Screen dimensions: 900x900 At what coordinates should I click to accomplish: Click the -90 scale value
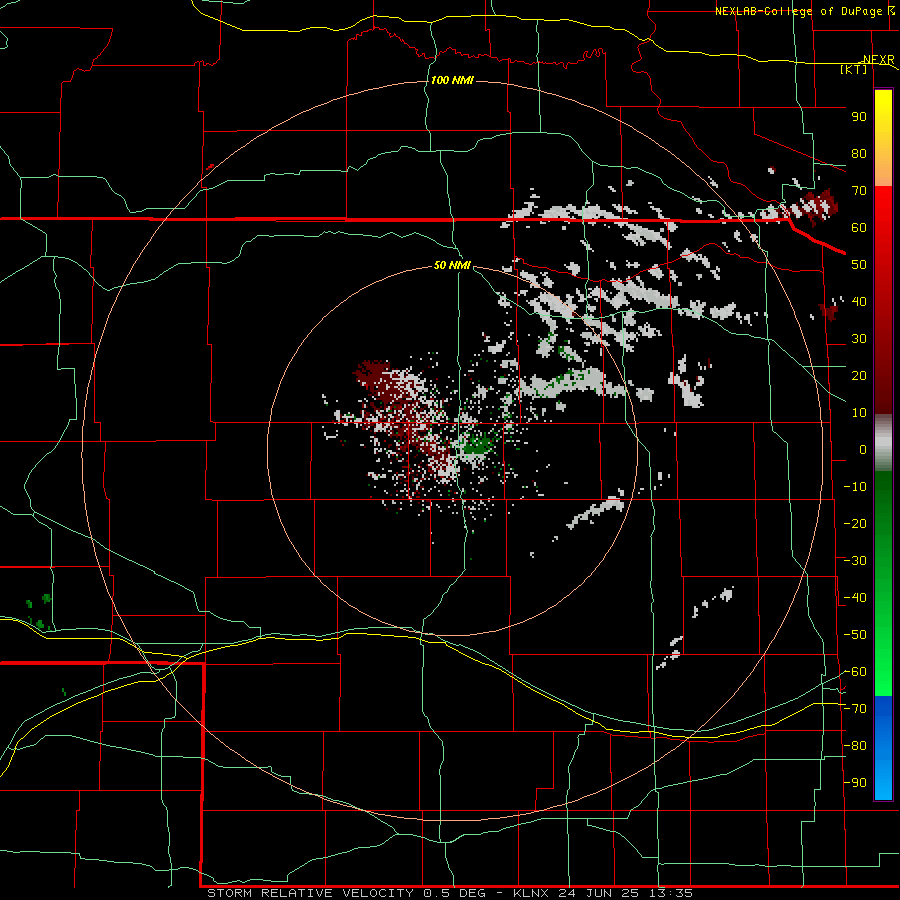855,782
